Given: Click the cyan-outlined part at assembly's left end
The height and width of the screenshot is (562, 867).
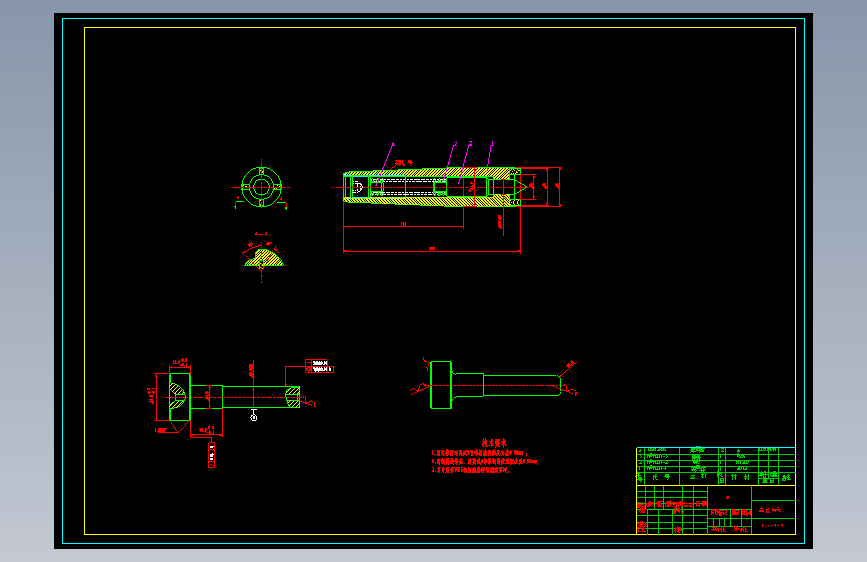Looking at the screenshot, I should coord(359,186).
